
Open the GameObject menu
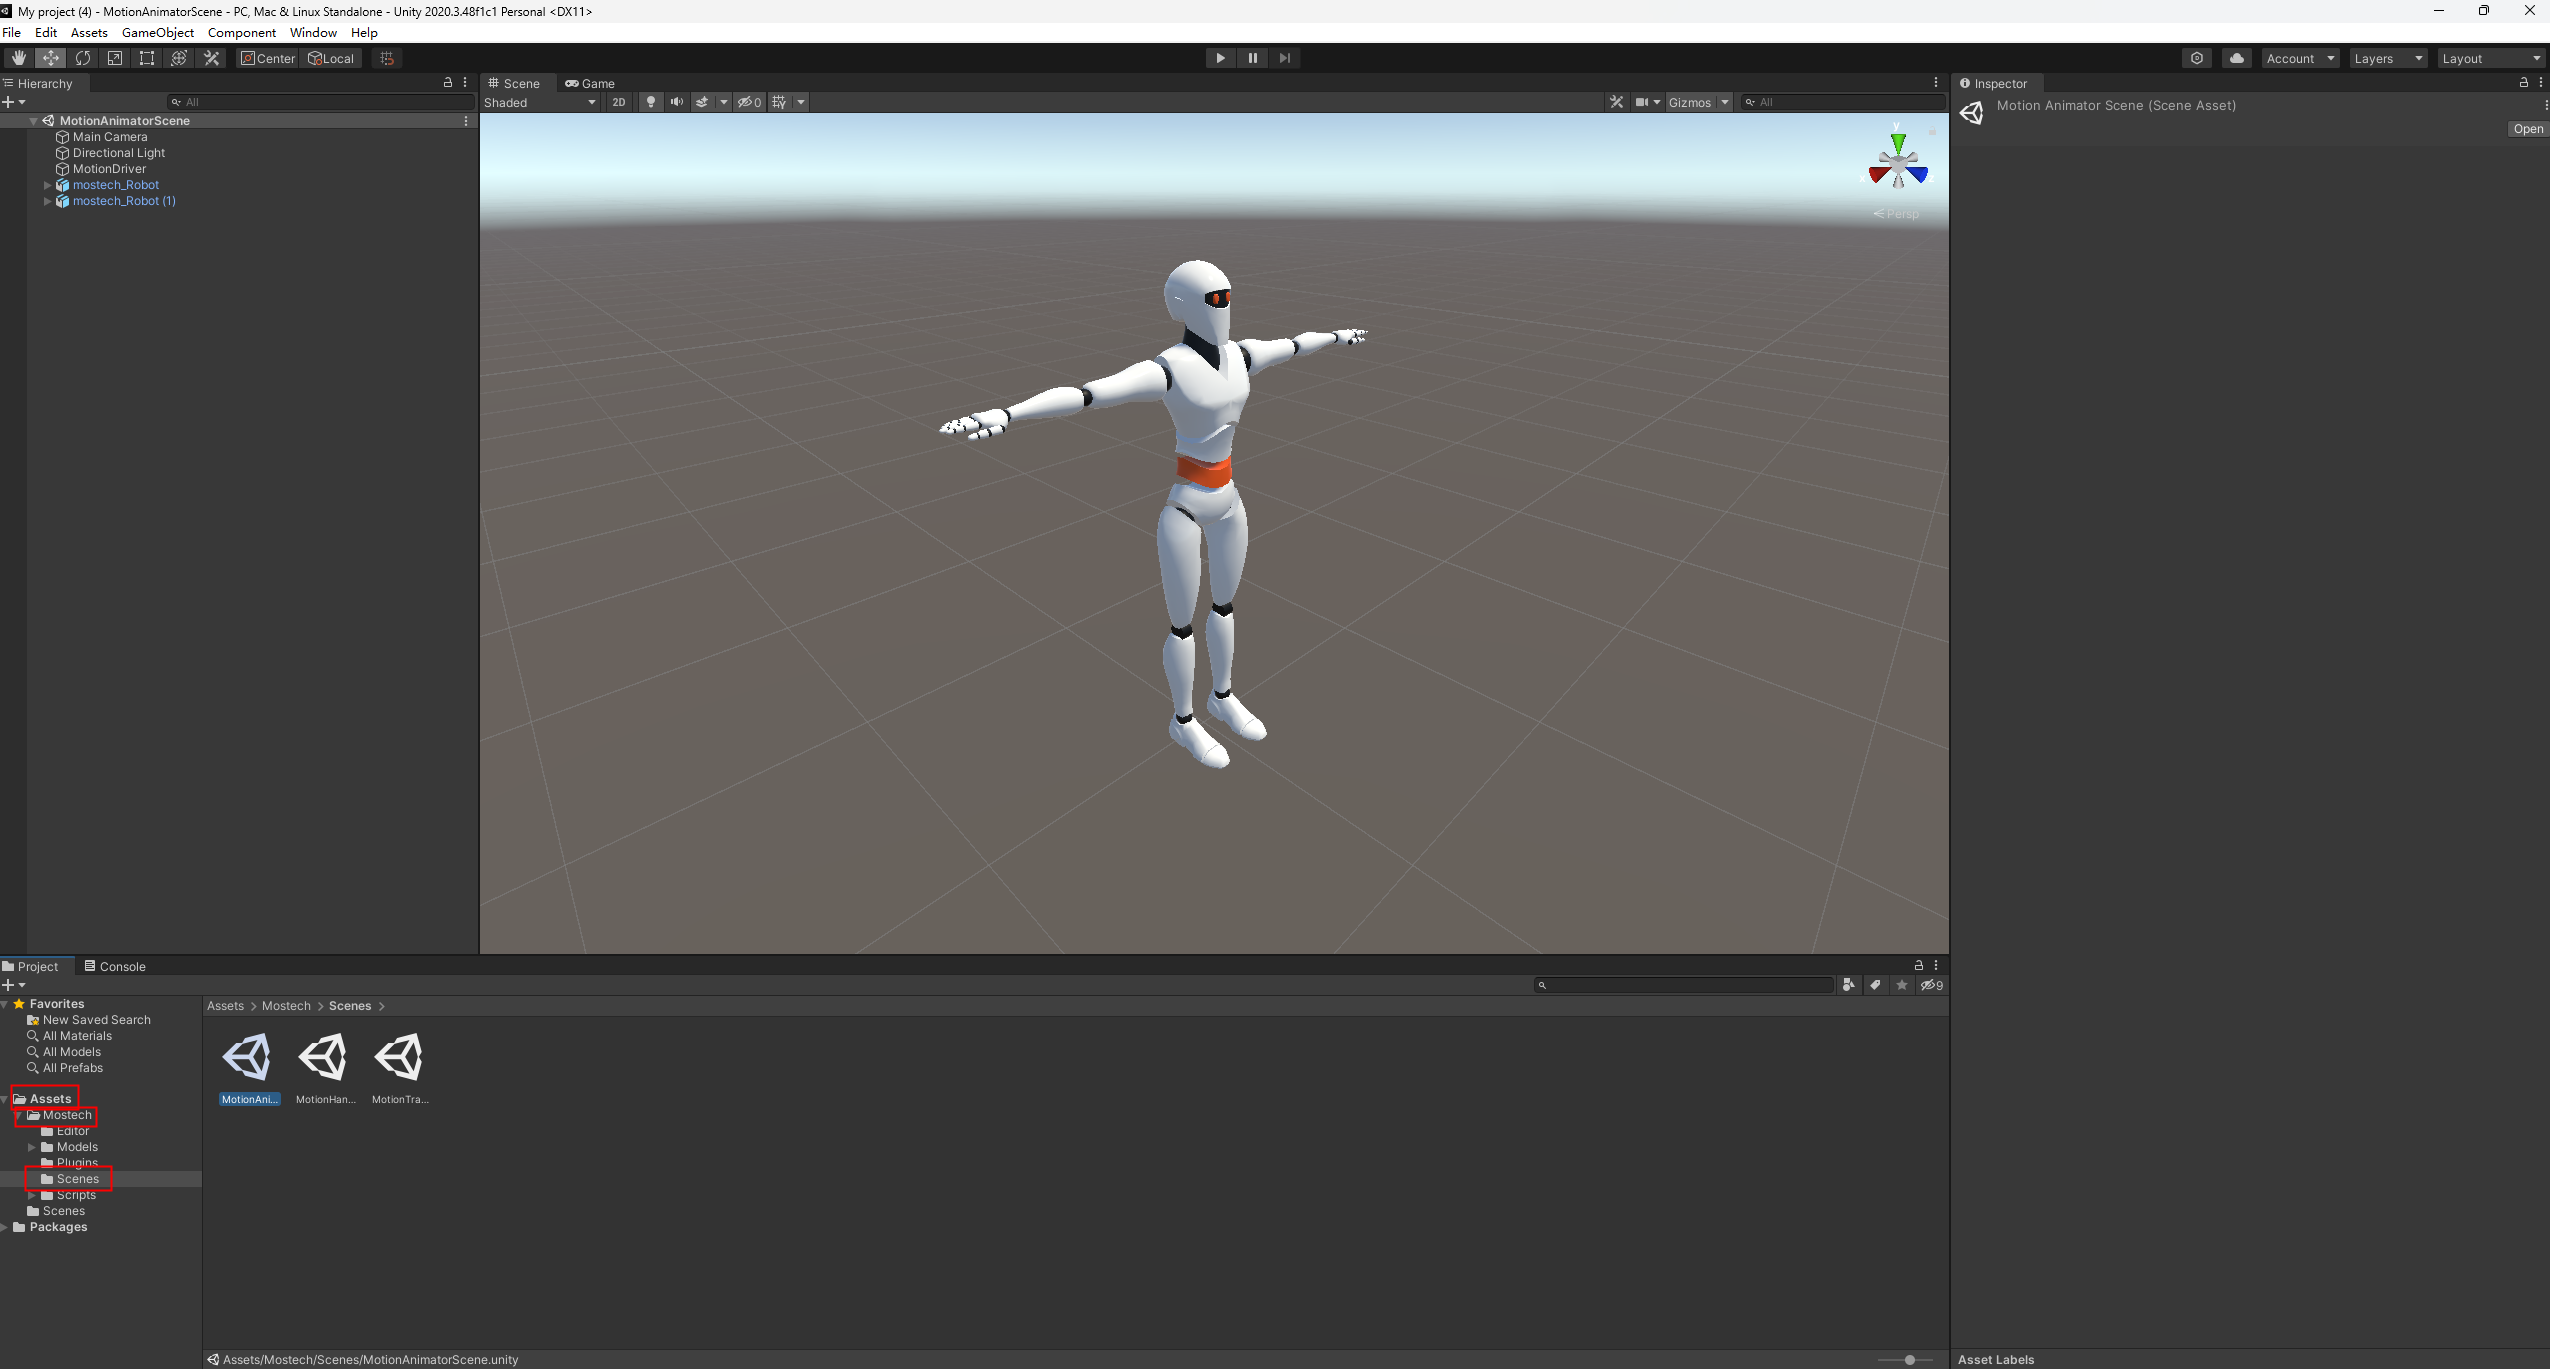[158, 32]
